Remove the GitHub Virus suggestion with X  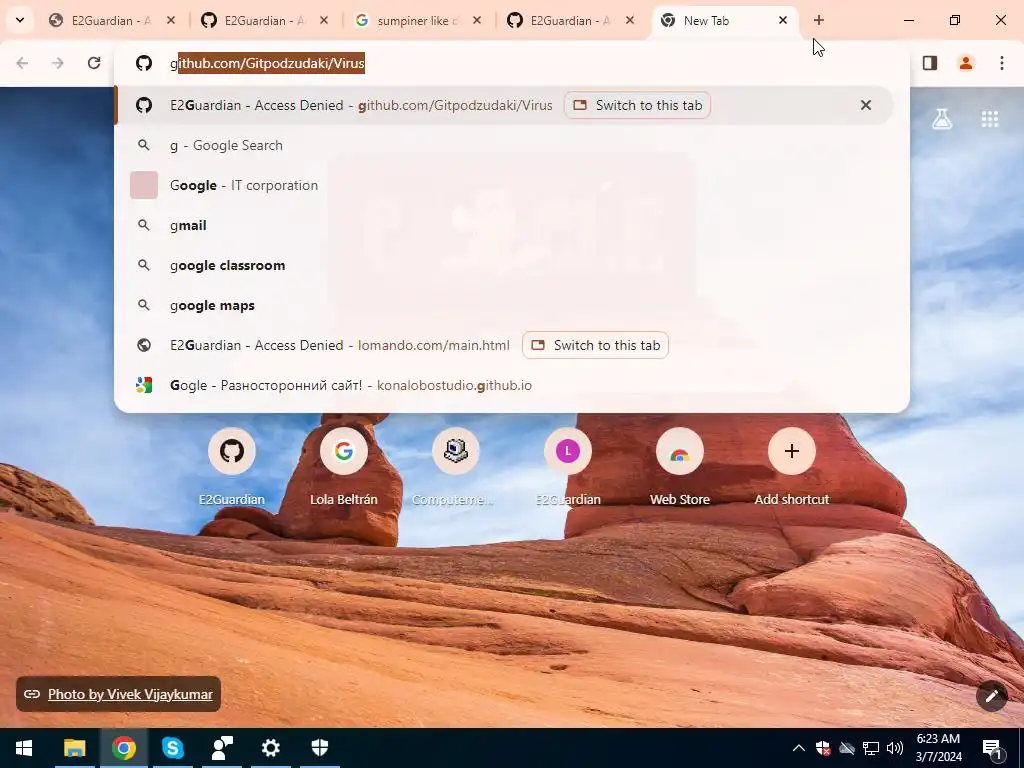coord(866,105)
